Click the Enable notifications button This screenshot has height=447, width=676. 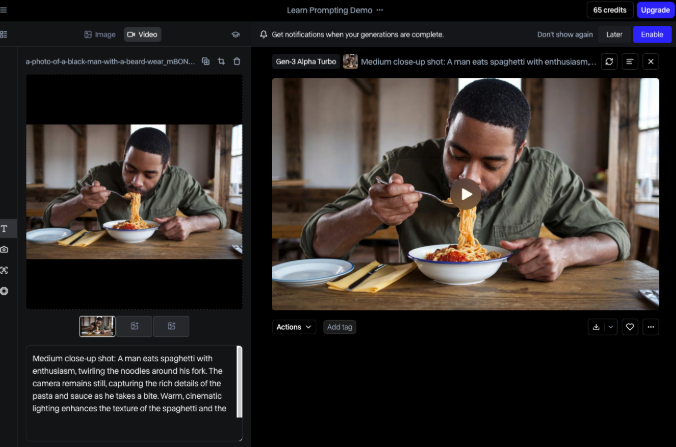tap(651, 34)
